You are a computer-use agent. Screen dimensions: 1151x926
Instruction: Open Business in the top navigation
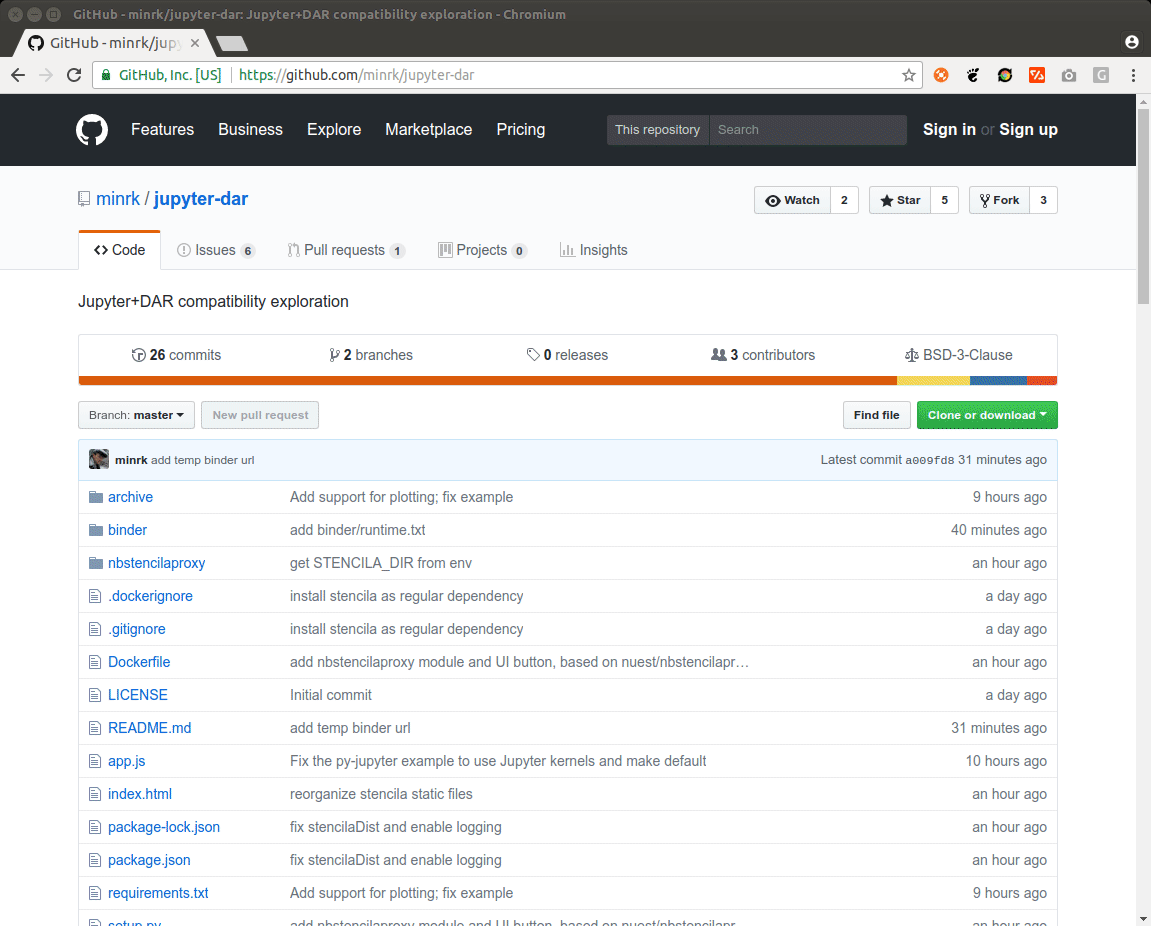250,130
